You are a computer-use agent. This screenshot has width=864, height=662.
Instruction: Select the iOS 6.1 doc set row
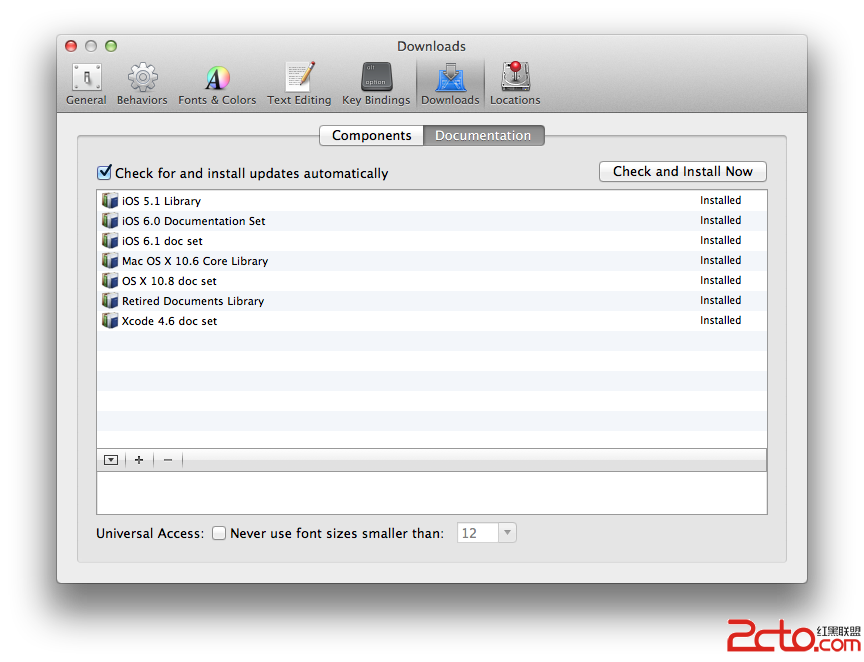click(431, 241)
